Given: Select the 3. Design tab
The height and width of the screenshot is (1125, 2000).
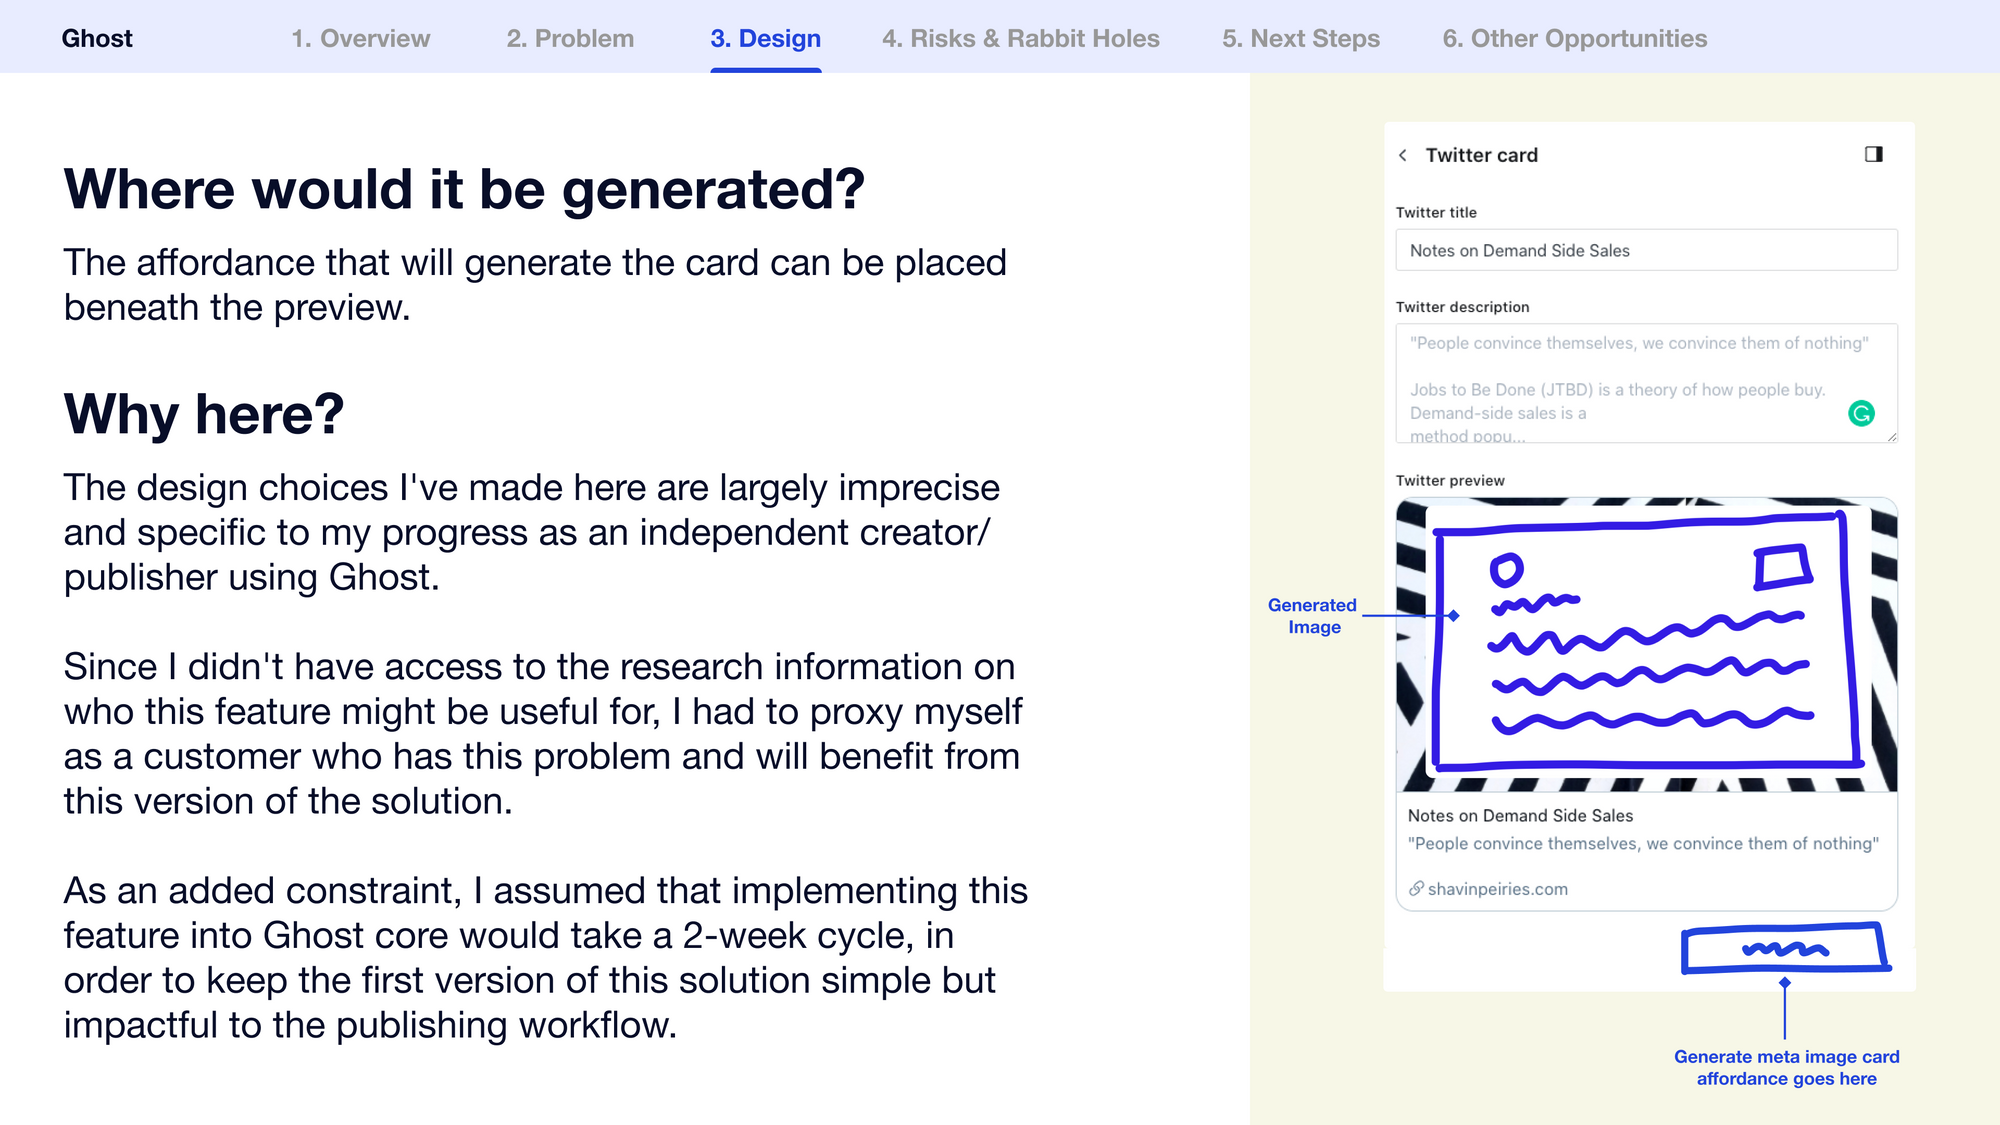Looking at the screenshot, I should click(x=766, y=38).
